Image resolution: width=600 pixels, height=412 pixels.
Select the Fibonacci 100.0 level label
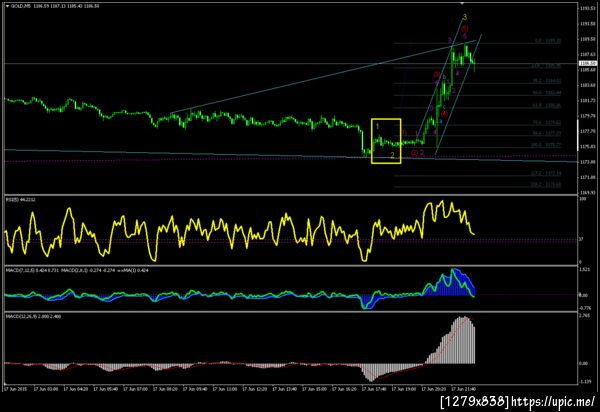point(546,145)
